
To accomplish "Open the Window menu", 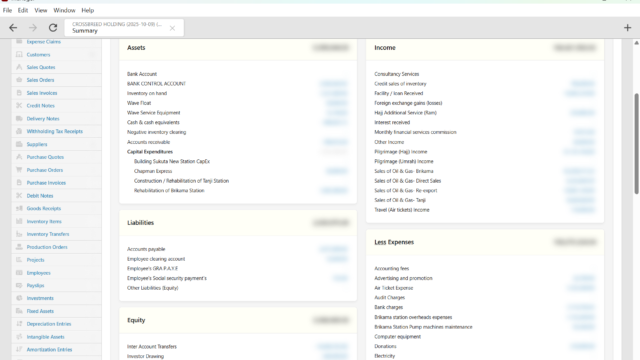I will click(x=64, y=10).
